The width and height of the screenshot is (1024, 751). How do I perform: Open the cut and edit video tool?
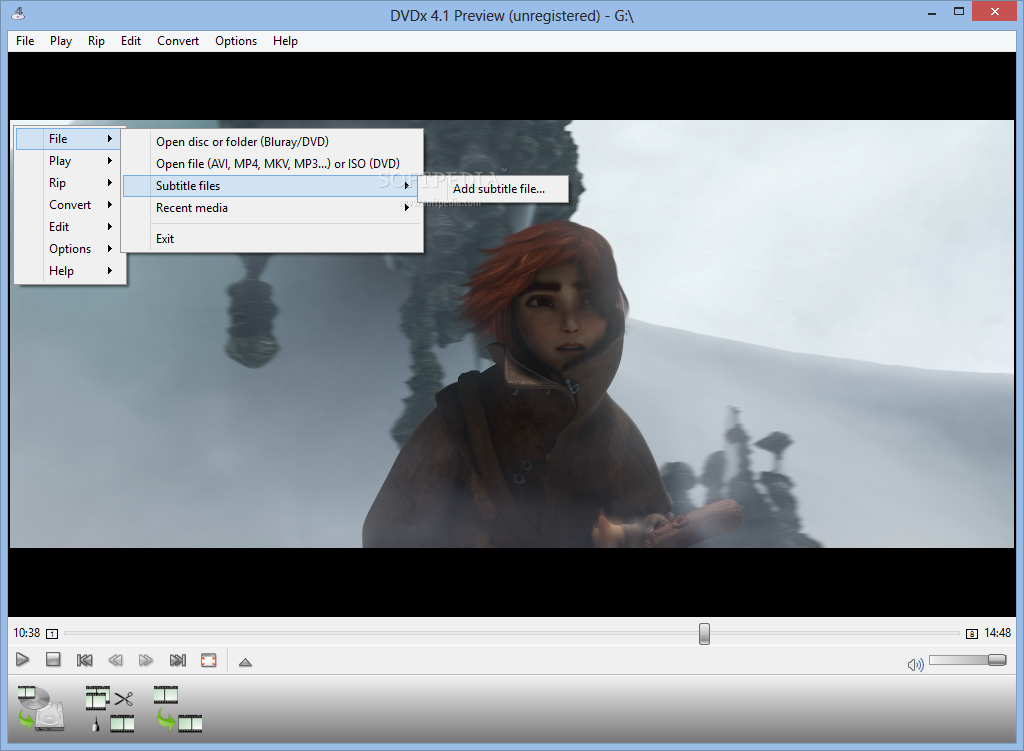110,709
